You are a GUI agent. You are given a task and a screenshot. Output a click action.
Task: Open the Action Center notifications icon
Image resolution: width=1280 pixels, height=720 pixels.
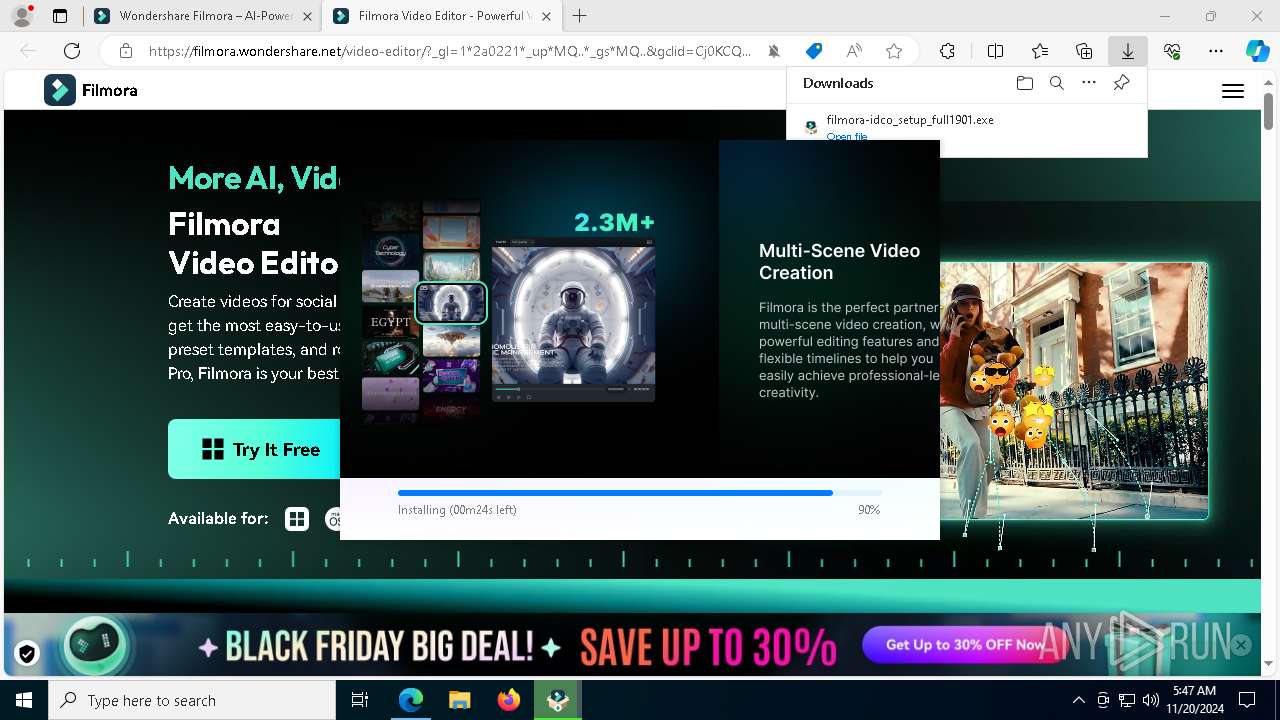tap(1247, 700)
